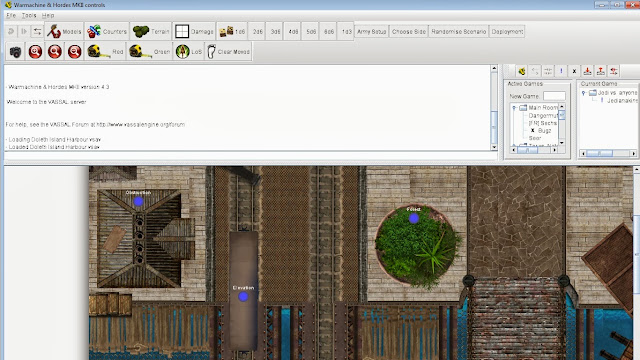Roll 4d6
This screenshot has height=360, width=640.
click(x=293, y=31)
